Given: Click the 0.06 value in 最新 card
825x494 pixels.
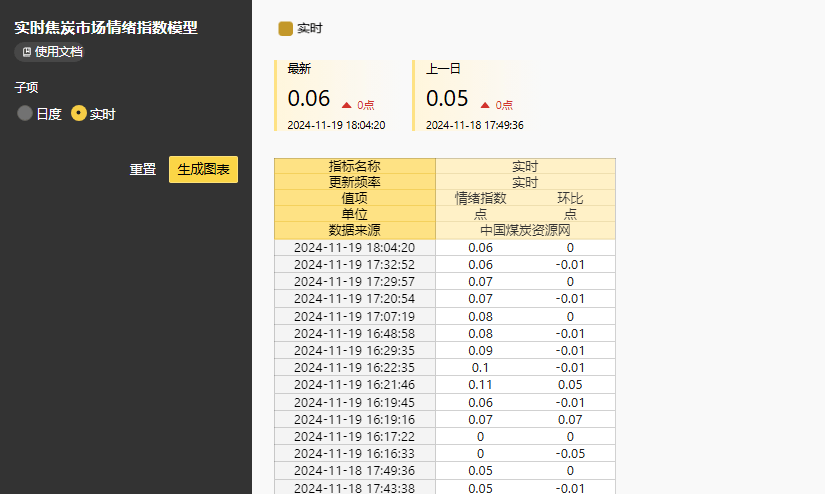Looking at the screenshot, I should tap(308, 98).
